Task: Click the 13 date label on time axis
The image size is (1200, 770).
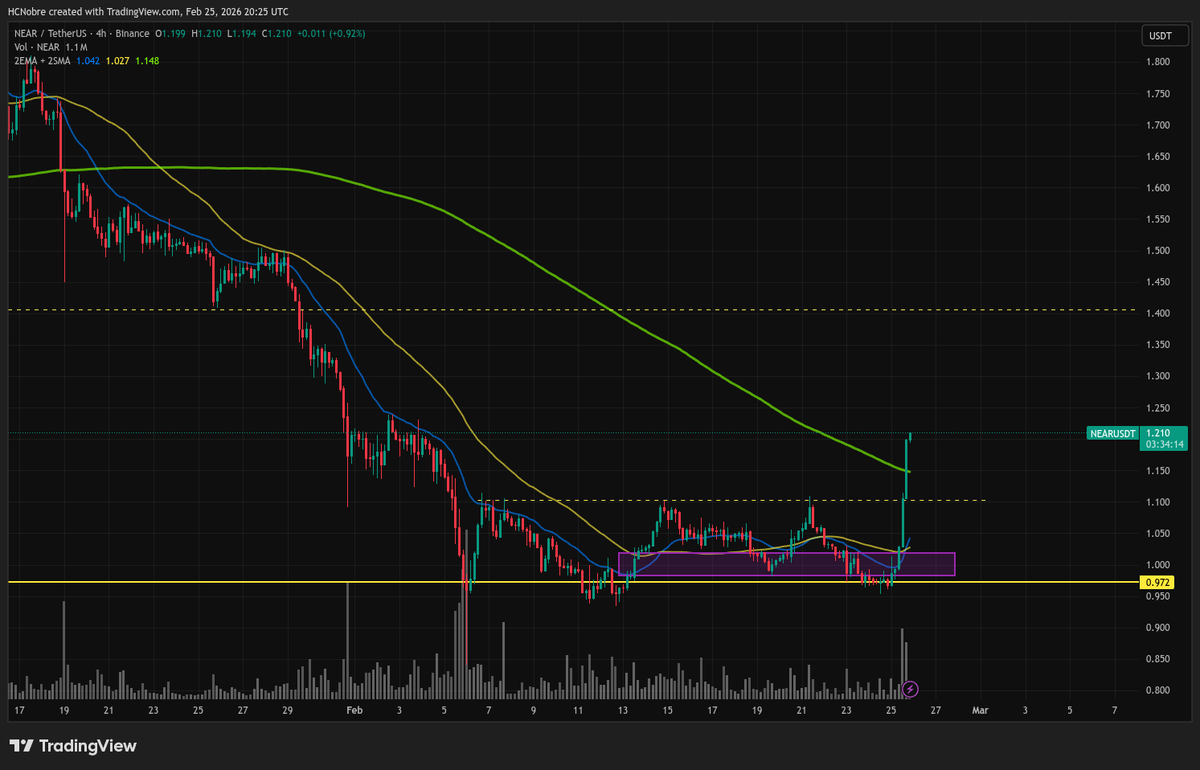Action: (x=623, y=711)
